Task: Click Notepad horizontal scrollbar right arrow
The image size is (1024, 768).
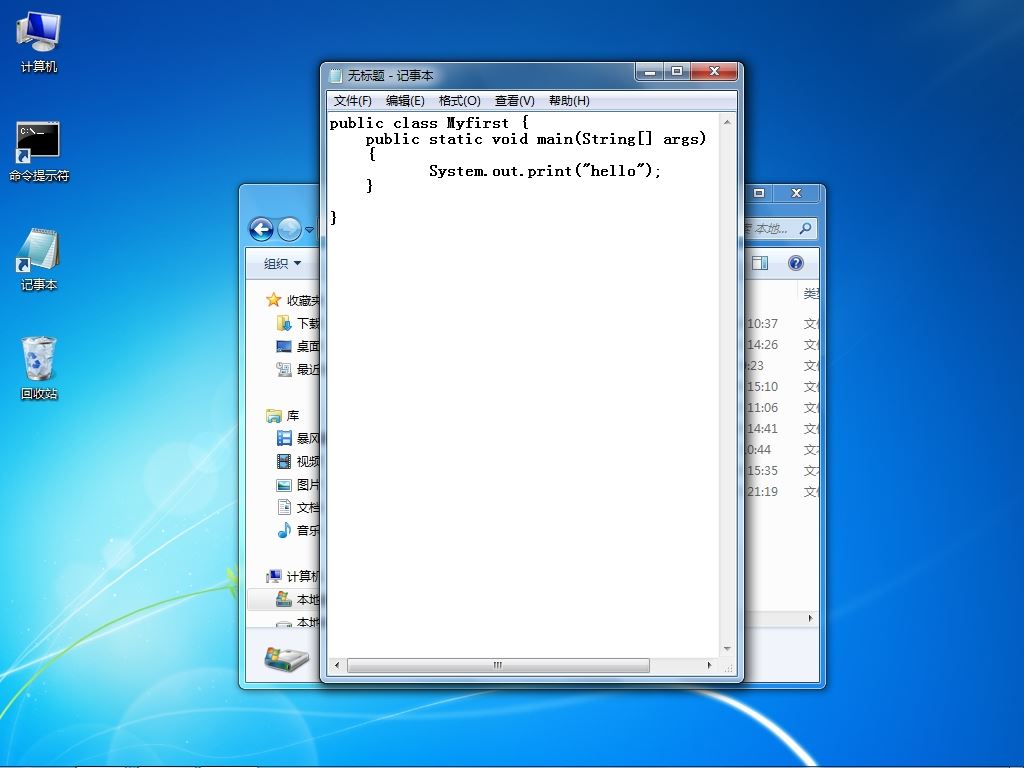Action: (710, 665)
